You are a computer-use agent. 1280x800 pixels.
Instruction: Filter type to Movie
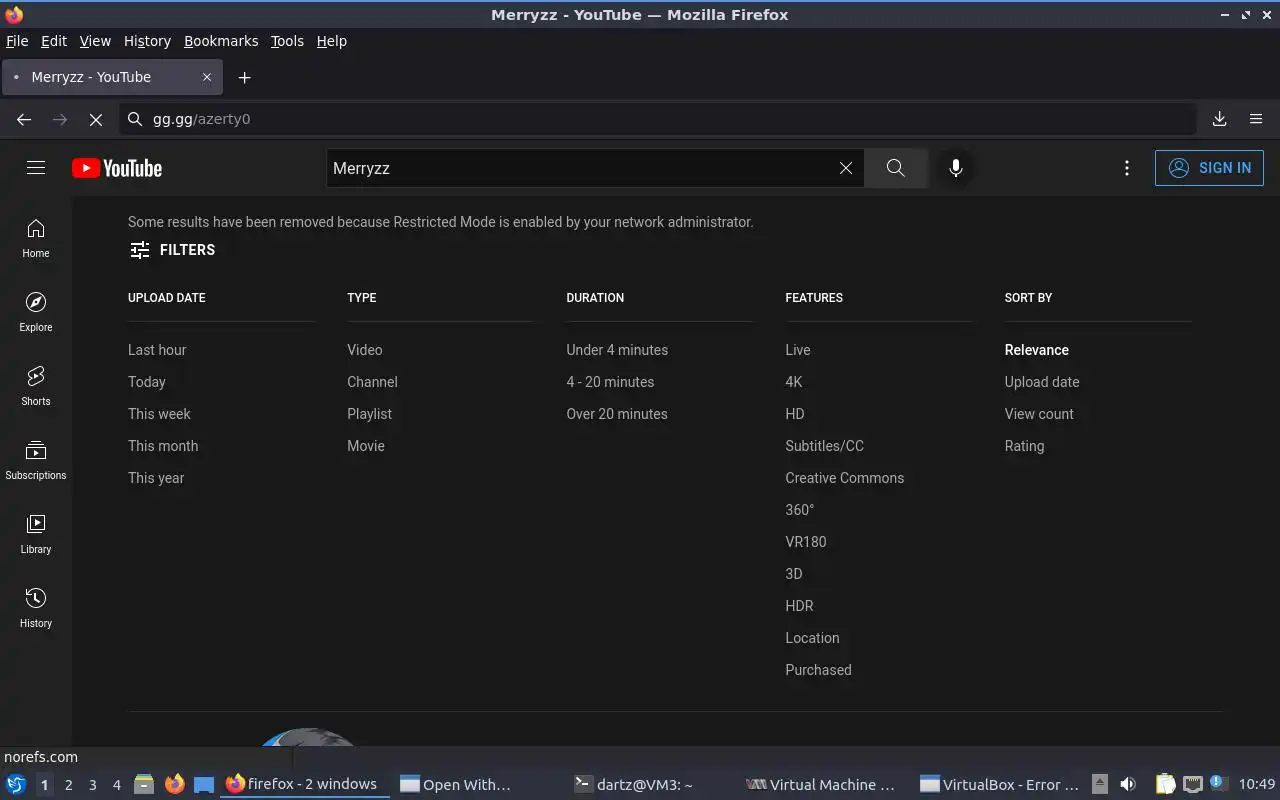(366, 446)
